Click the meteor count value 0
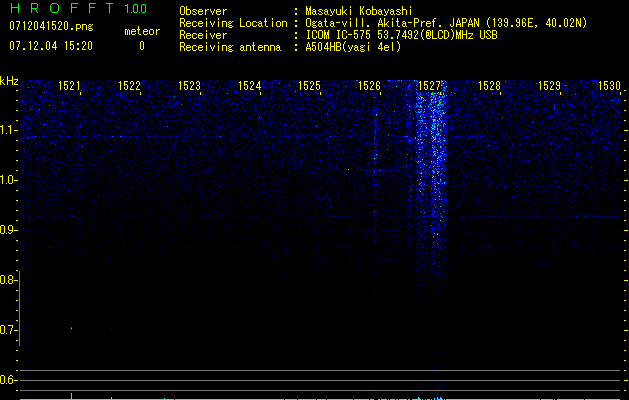Screen dimensions: 629x400 tap(142, 46)
